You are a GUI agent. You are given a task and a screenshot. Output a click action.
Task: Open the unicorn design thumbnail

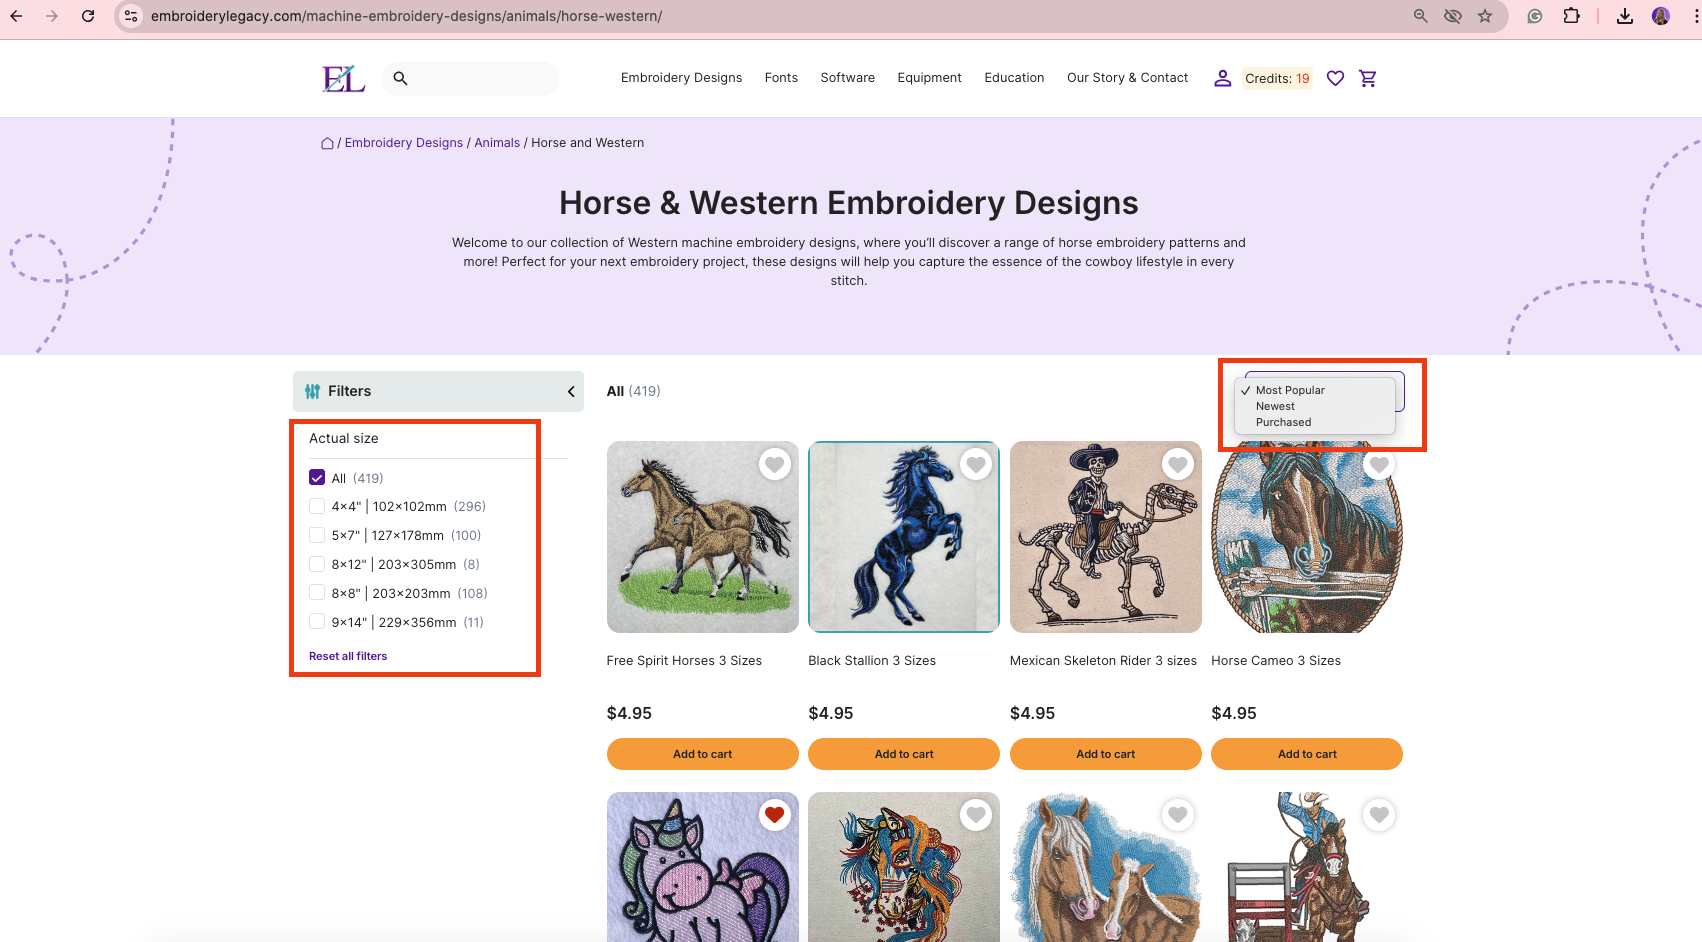702,867
